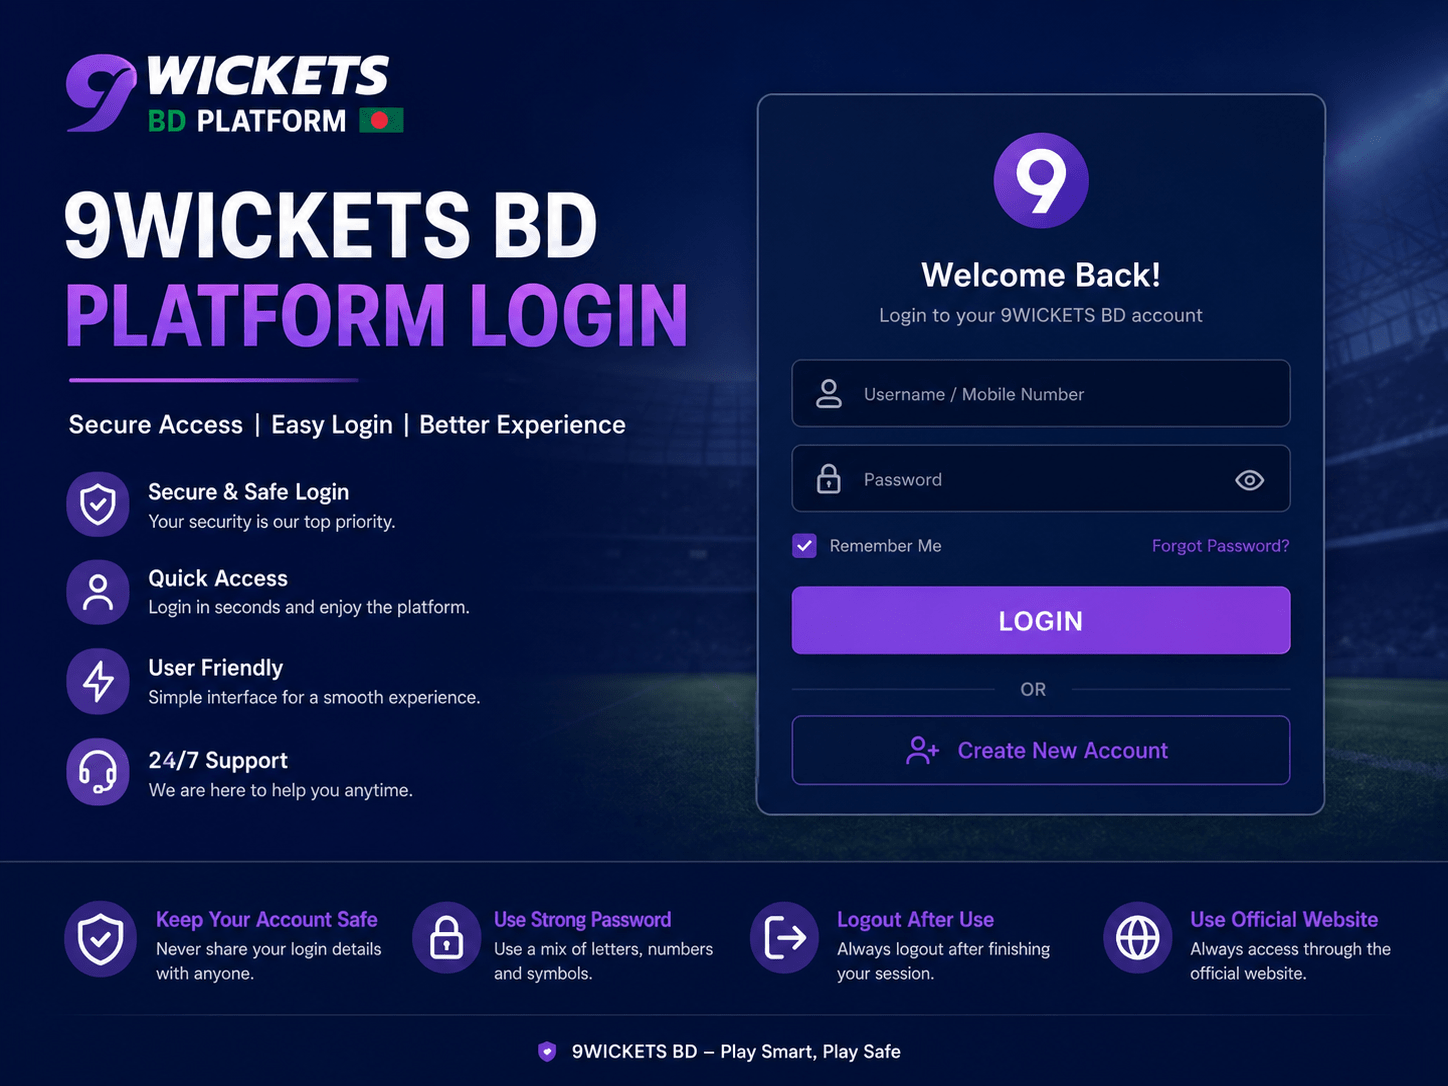Image resolution: width=1448 pixels, height=1086 pixels.
Task: Click the Create New Account button
Action: [x=1041, y=750]
